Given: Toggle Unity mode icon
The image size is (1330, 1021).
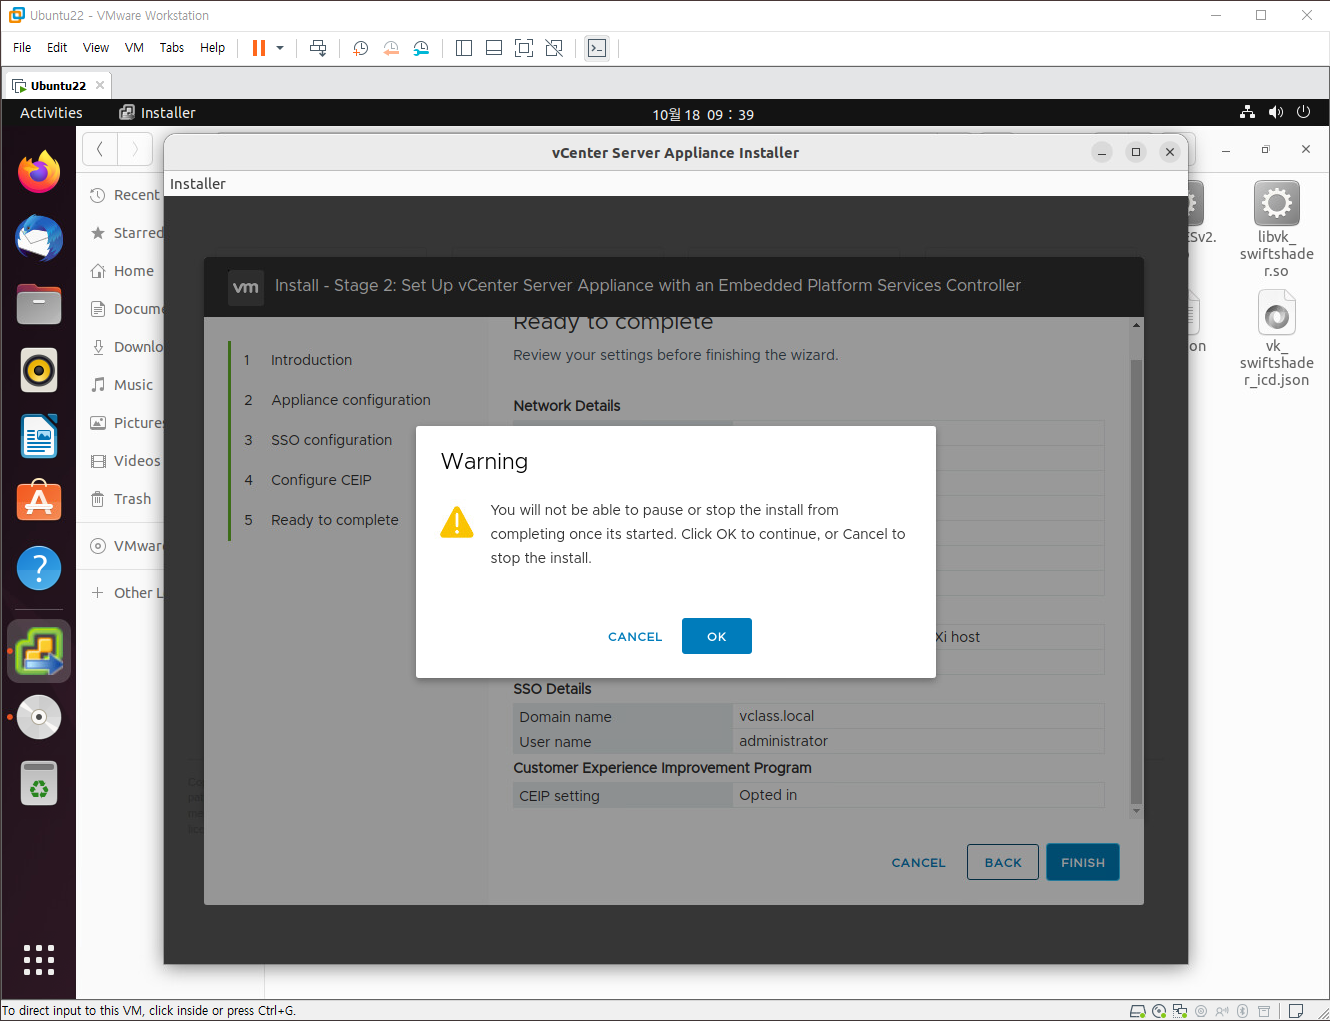Looking at the screenshot, I should (x=554, y=48).
